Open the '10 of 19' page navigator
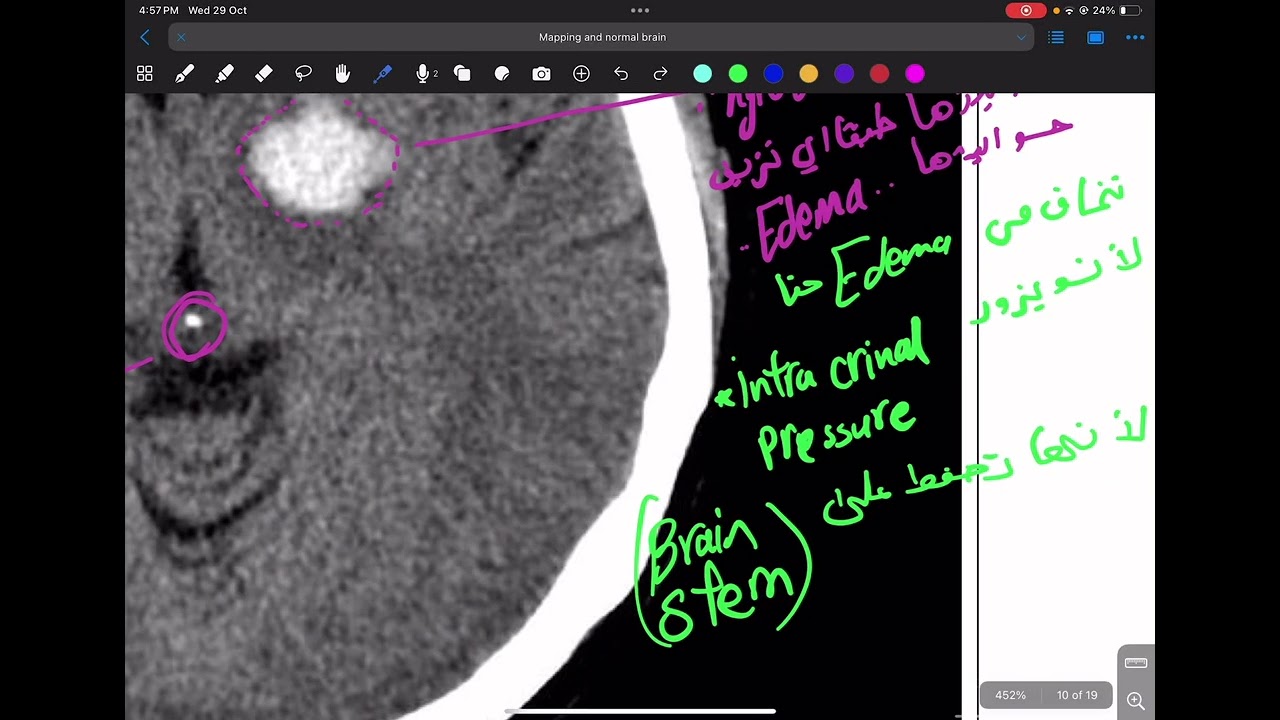 coord(1077,695)
